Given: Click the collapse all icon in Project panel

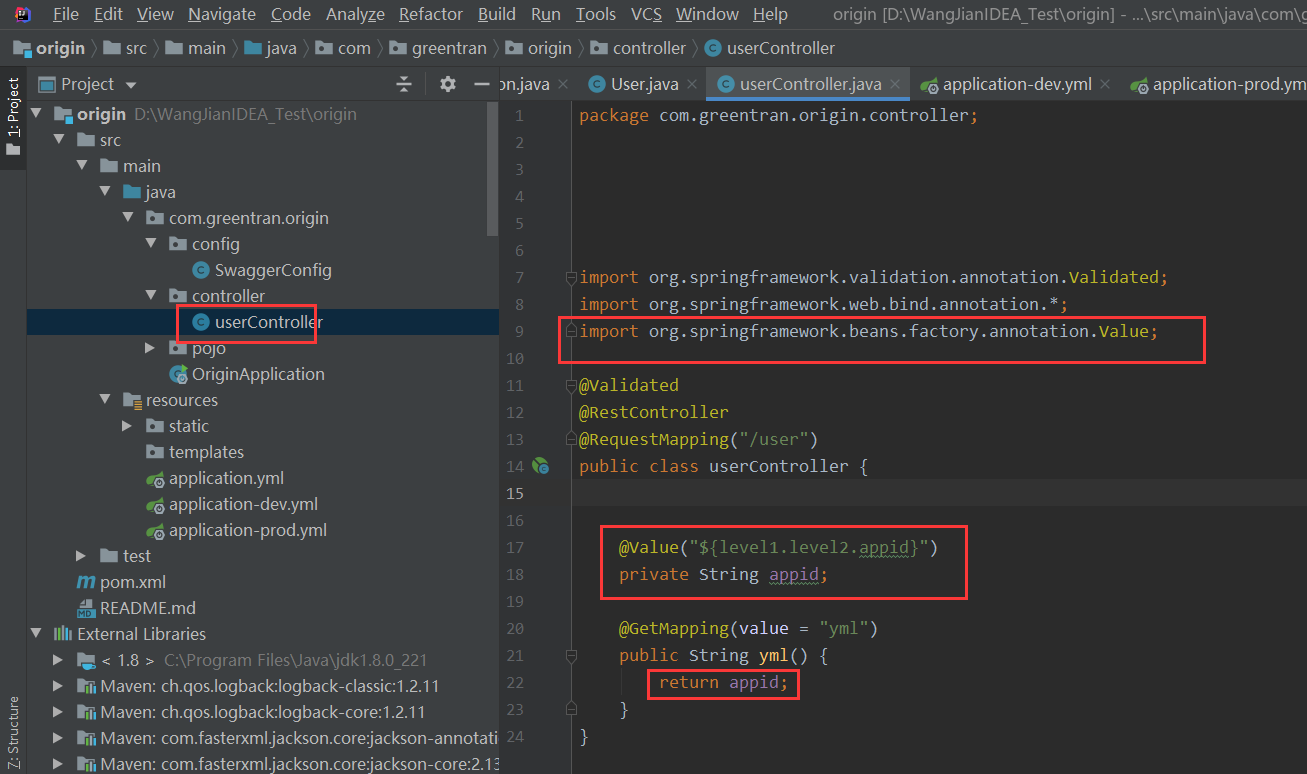Looking at the screenshot, I should tap(404, 84).
